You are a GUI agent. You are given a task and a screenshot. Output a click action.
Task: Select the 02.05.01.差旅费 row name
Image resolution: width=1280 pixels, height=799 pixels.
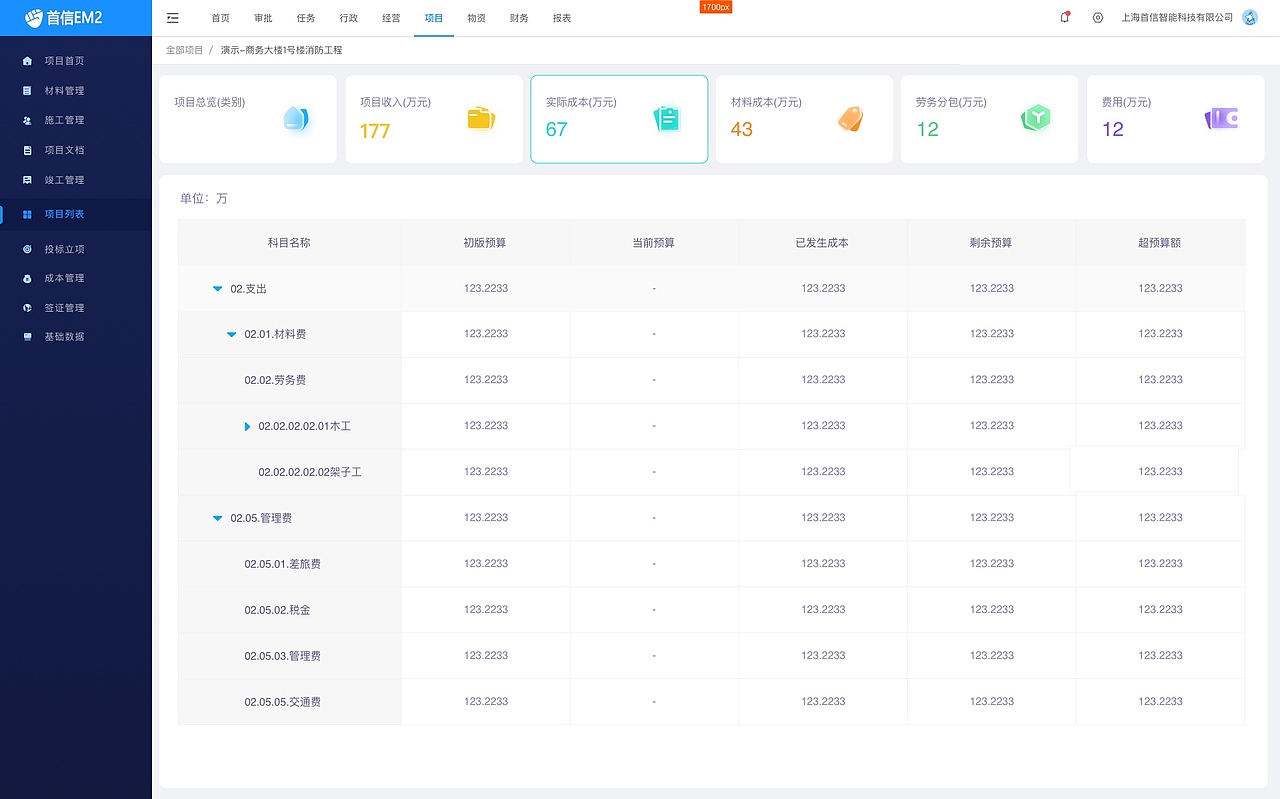pyautogui.click(x=283, y=564)
